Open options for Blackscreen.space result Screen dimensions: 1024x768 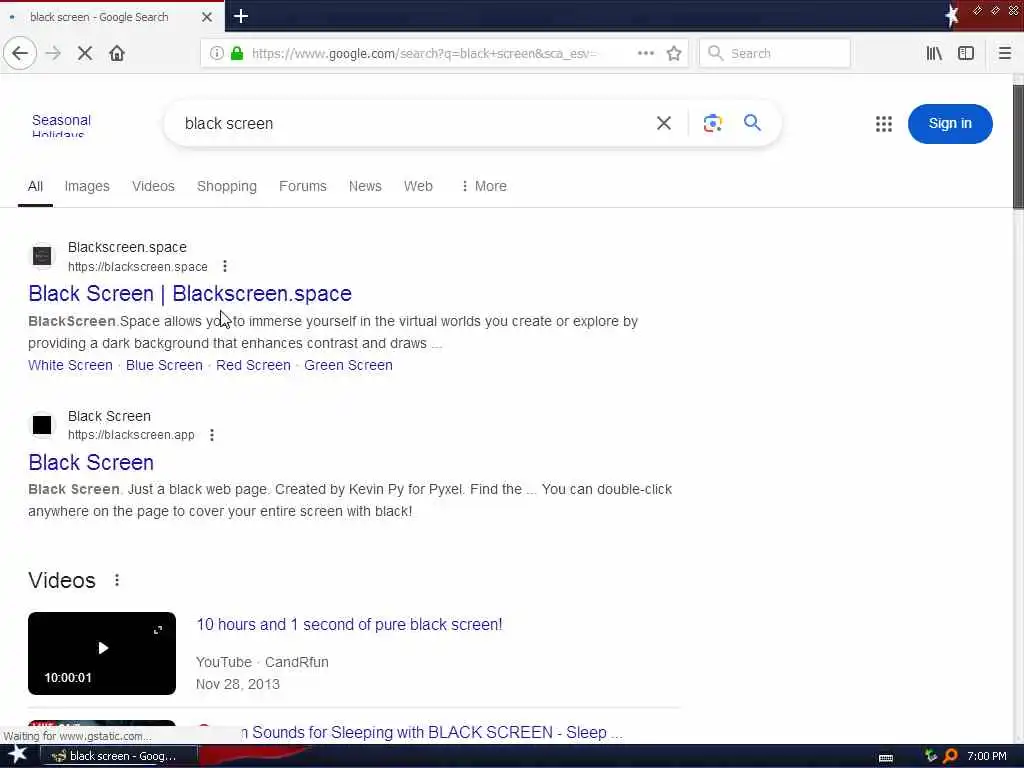[225, 266]
